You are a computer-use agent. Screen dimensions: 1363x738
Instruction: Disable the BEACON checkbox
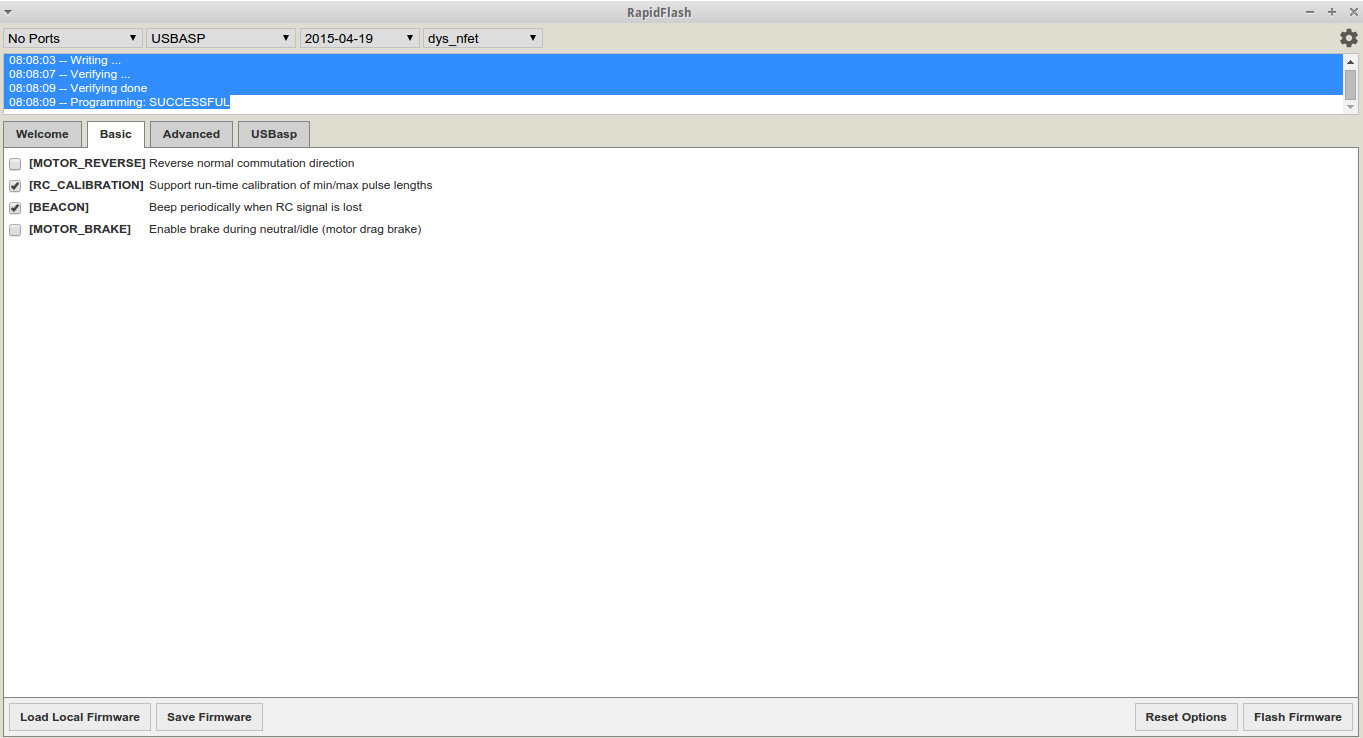[15, 207]
